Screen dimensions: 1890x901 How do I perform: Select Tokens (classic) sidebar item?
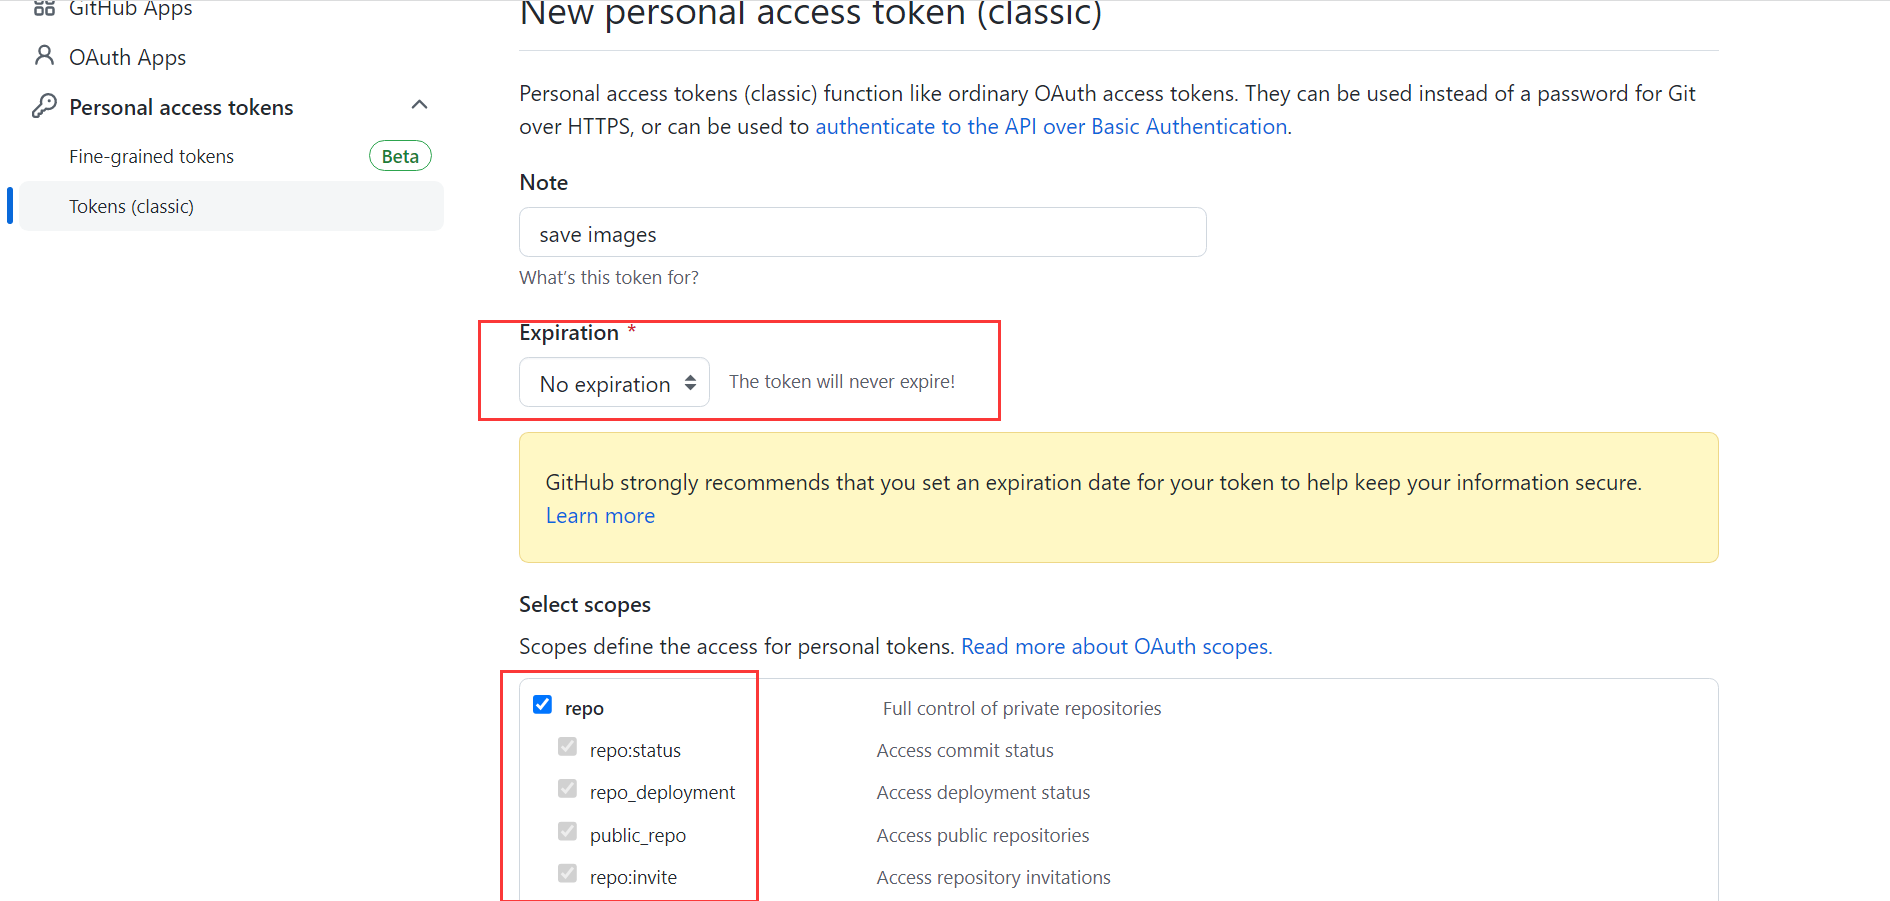pos(231,206)
